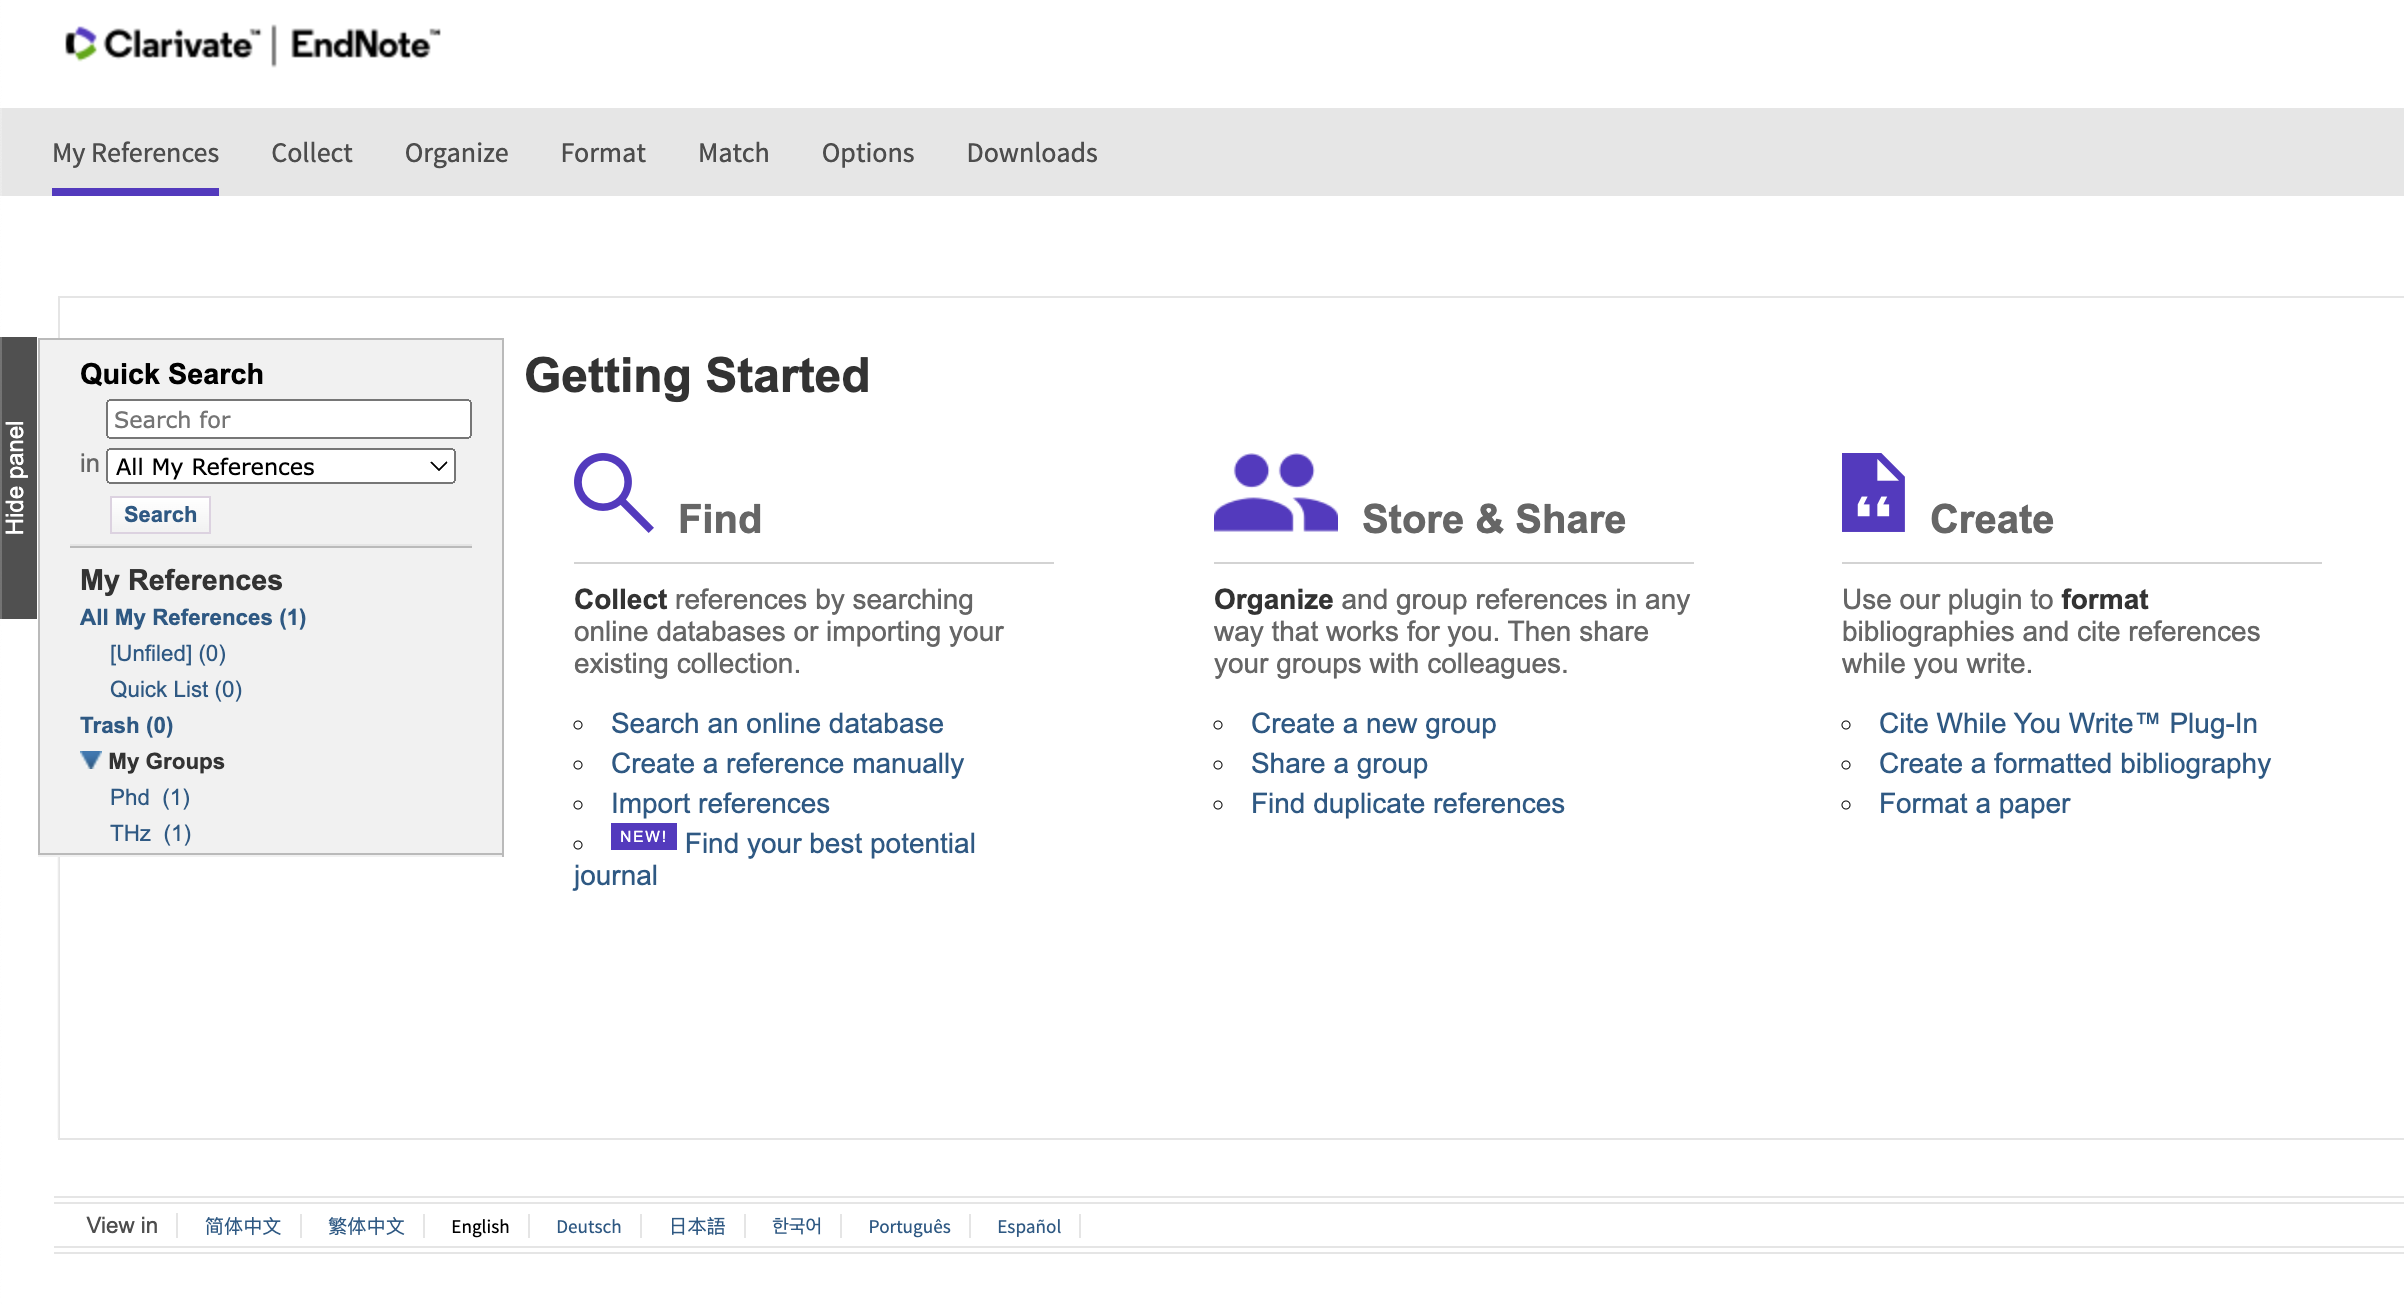The width and height of the screenshot is (2404, 1306).
Task: Collapse the My Groups triangle
Action: 90,760
